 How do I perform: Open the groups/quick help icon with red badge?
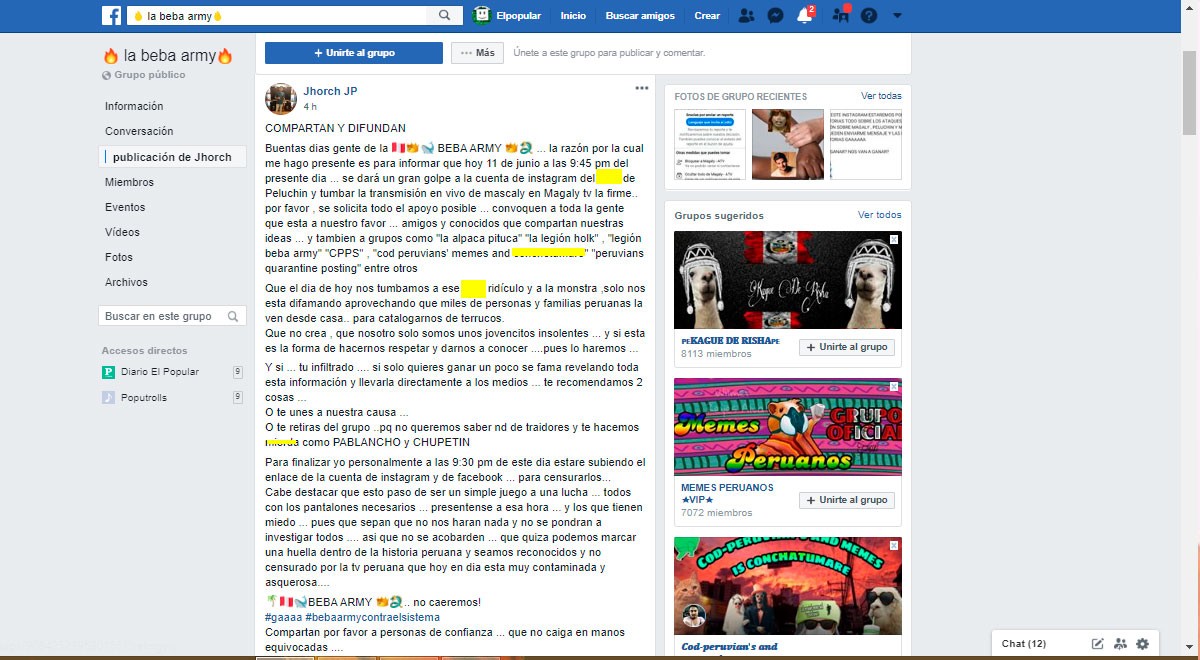tap(840, 16)
